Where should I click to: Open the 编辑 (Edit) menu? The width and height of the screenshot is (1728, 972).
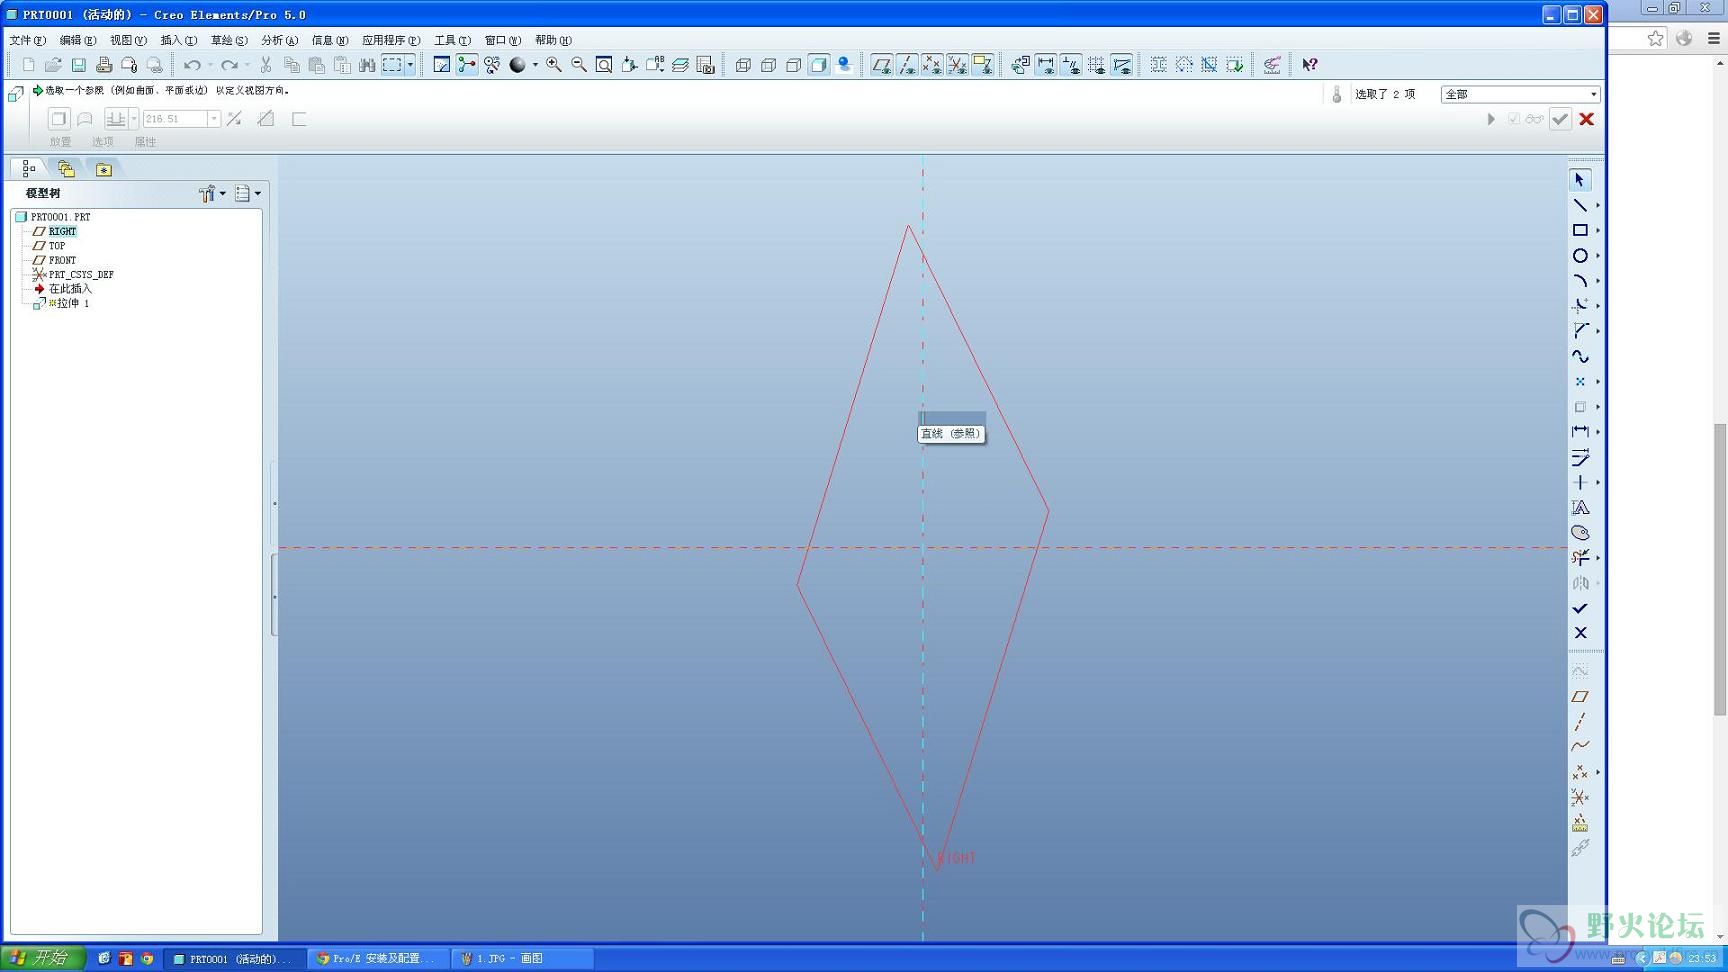point(77,40)
